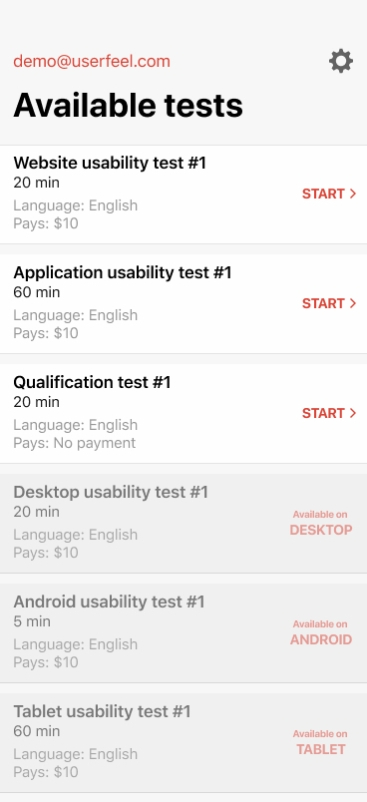
Task: Tap the Available on TABLET label
Action: pos(321,742)
